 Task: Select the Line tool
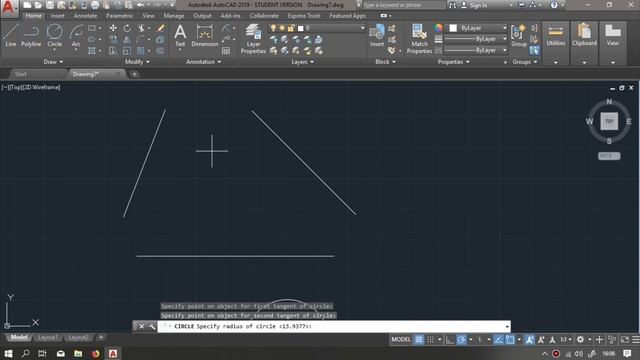(x=11, y=35)
